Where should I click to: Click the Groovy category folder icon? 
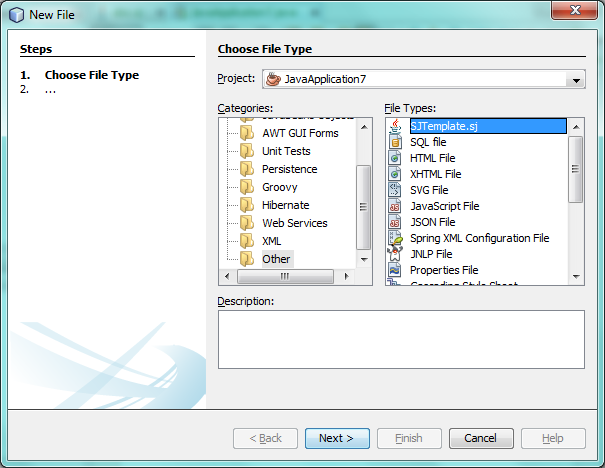(246, 187)
